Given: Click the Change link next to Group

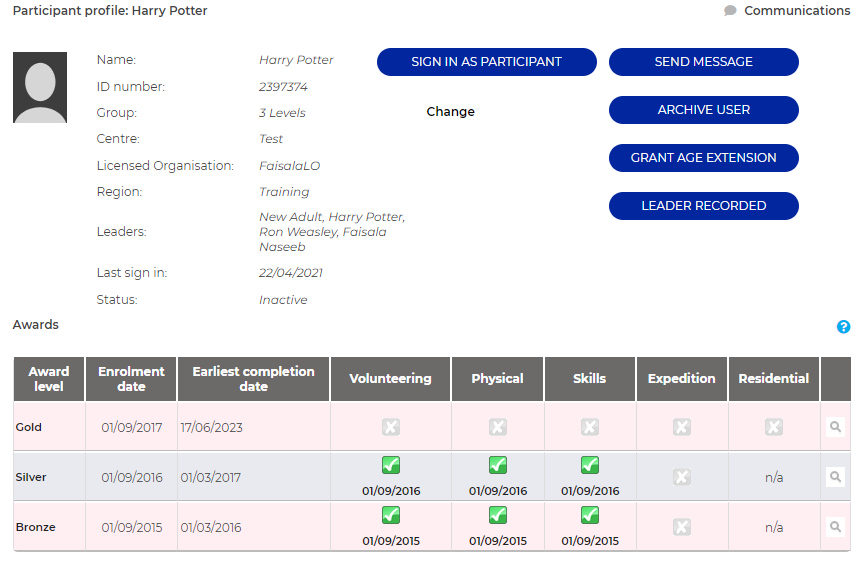Looking at the screenshot, I should coord(450,112).
